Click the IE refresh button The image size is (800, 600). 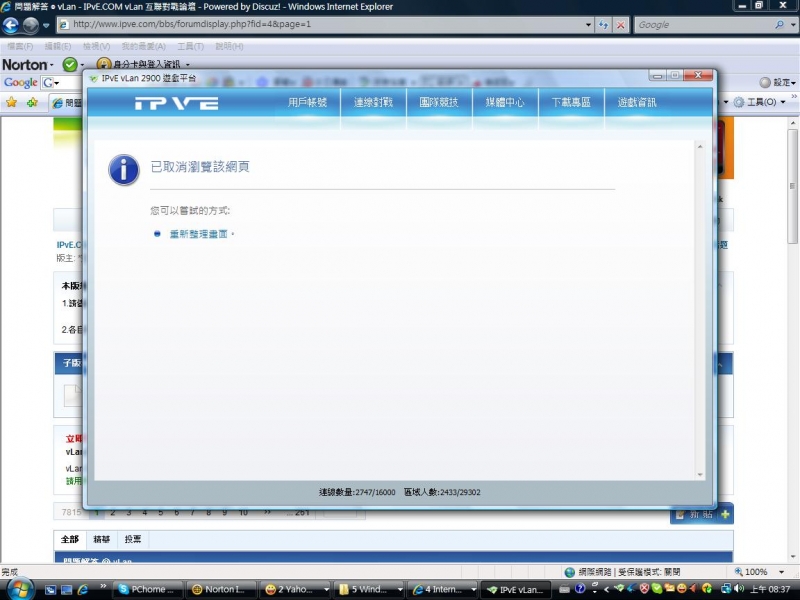pyautogui.click(x=604, y=24)
